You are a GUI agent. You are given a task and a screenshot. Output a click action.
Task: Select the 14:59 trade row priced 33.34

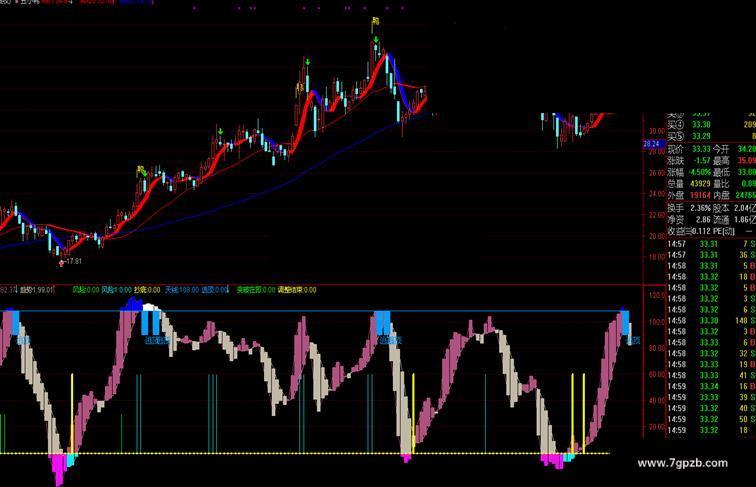coord(711,386)
